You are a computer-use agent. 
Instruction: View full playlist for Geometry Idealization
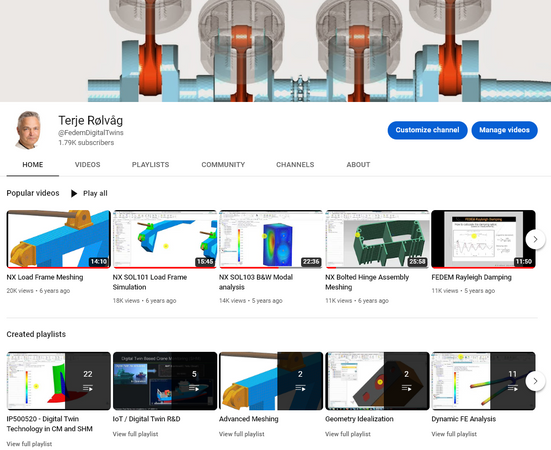click(348, 434)
